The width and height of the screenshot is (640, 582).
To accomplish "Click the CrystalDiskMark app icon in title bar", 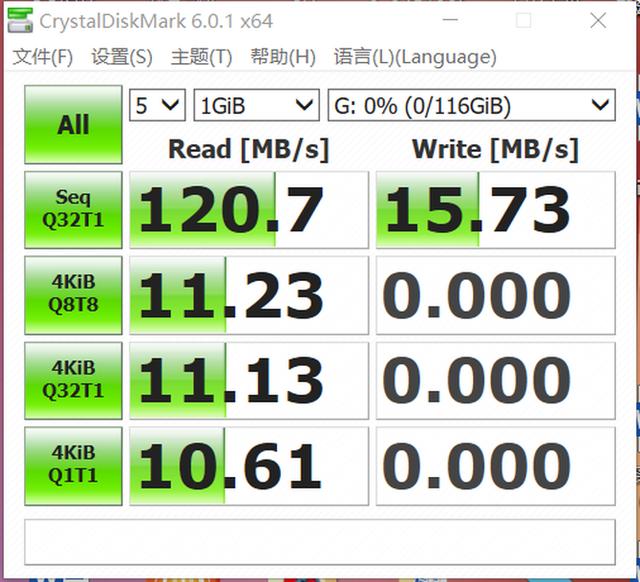I will [x=19, y=20].
